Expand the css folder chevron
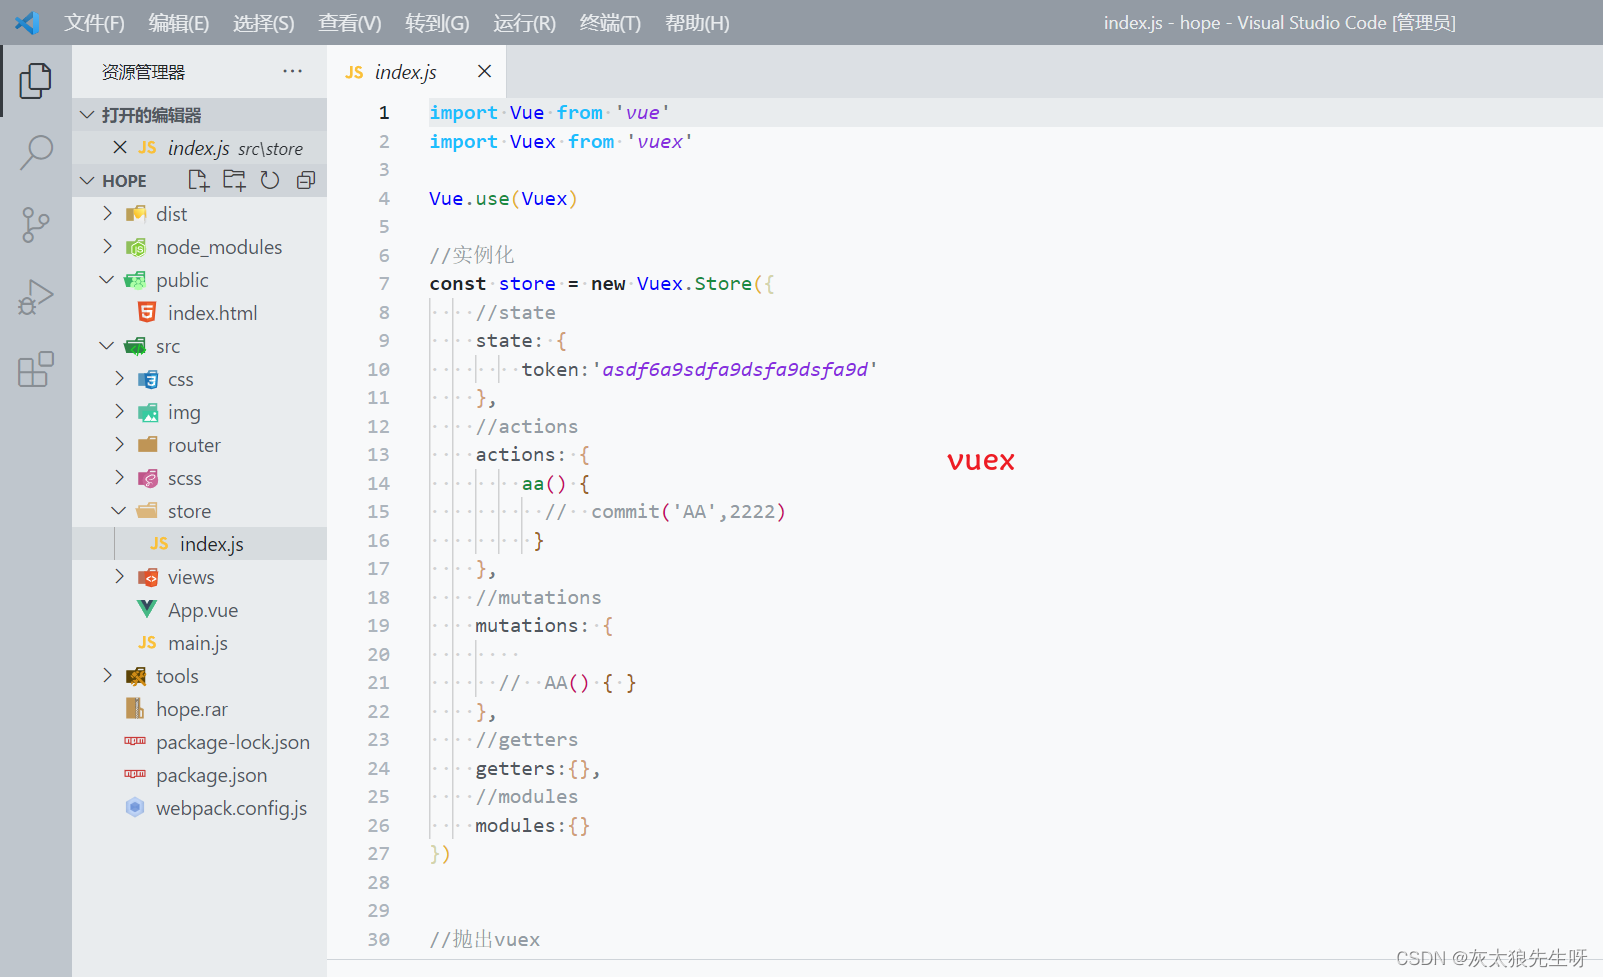Image resolution: width=1603 pixels, height=977 pixels. [119, 378]
